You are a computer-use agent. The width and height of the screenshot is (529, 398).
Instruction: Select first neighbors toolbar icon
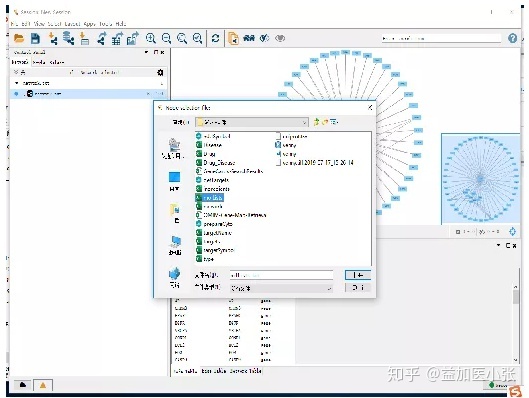[x=249, y=38]
